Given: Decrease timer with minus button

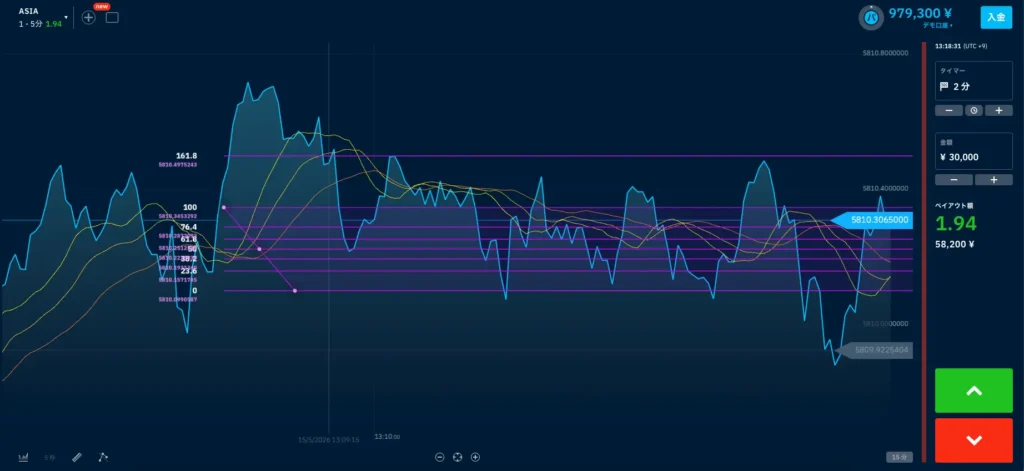Looking at the screenshot, I should pyautogui.click(x=949, y=110).
